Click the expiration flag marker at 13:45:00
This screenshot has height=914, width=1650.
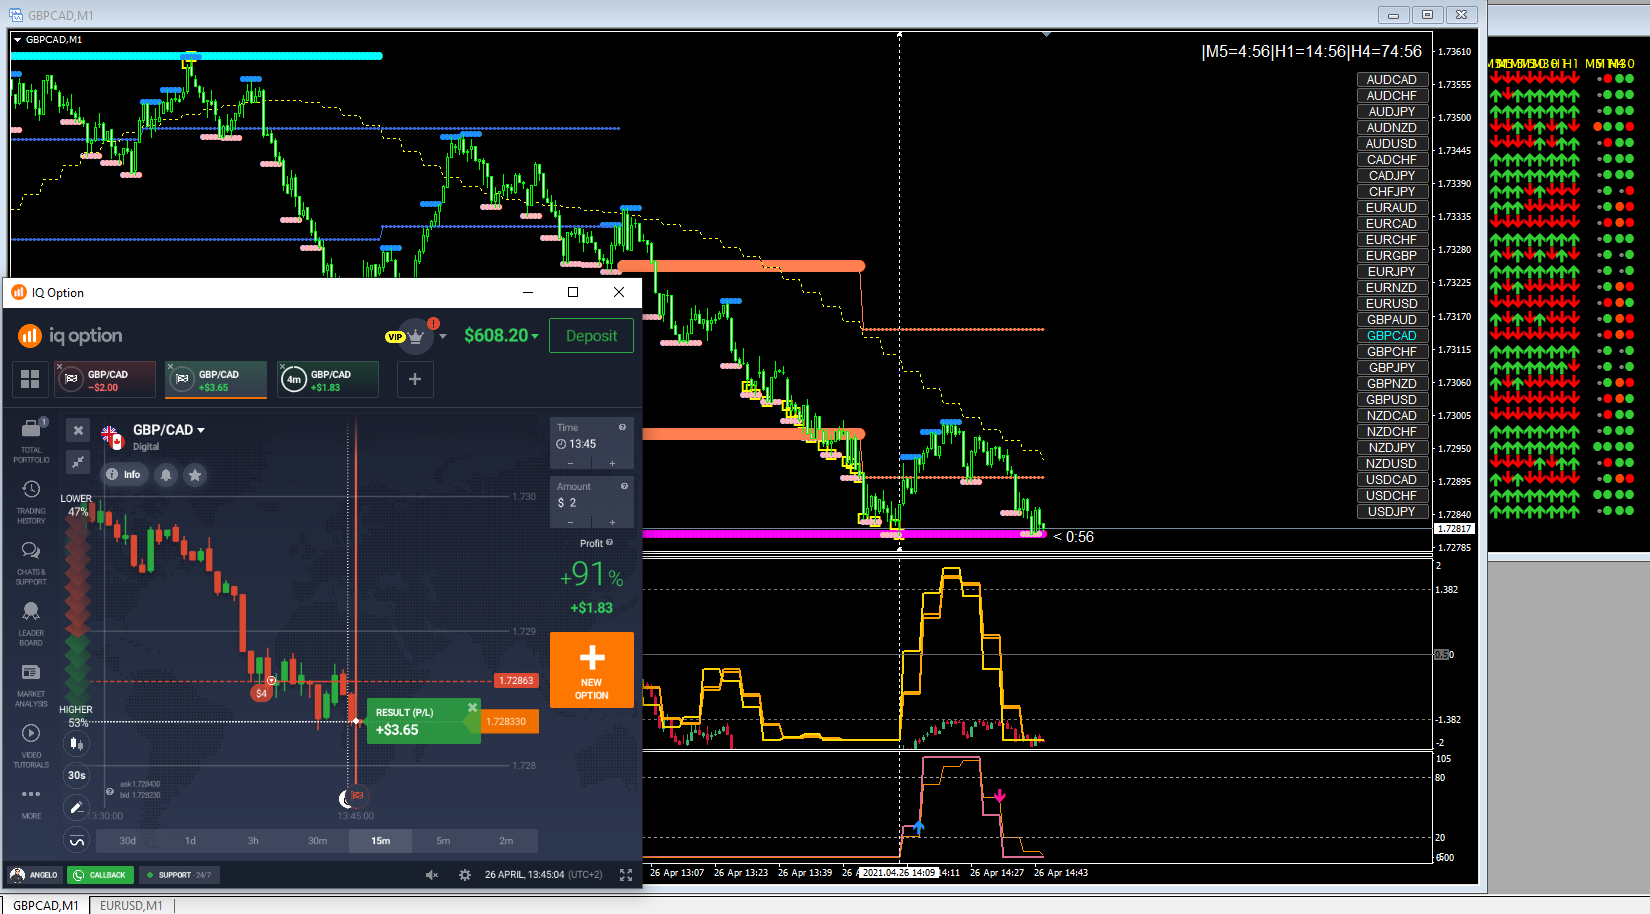point(357,796)
